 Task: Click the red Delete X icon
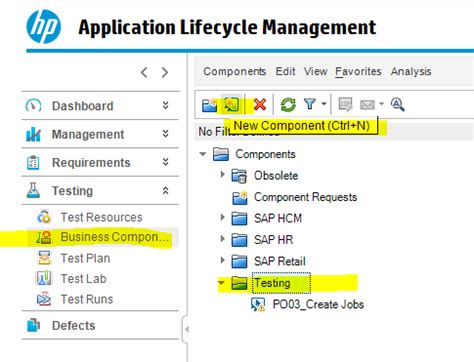point(260,105)
